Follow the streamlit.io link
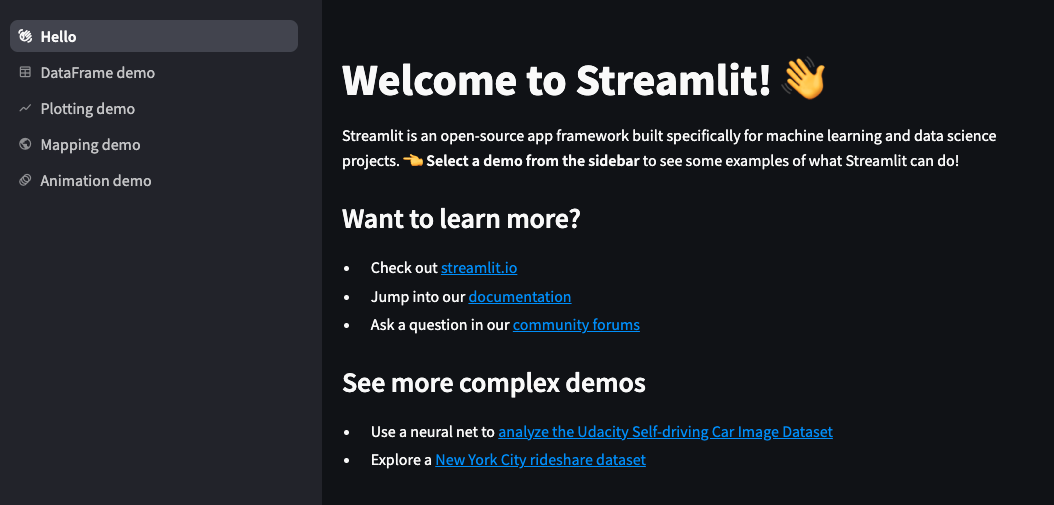 click(x=479, y=268)
